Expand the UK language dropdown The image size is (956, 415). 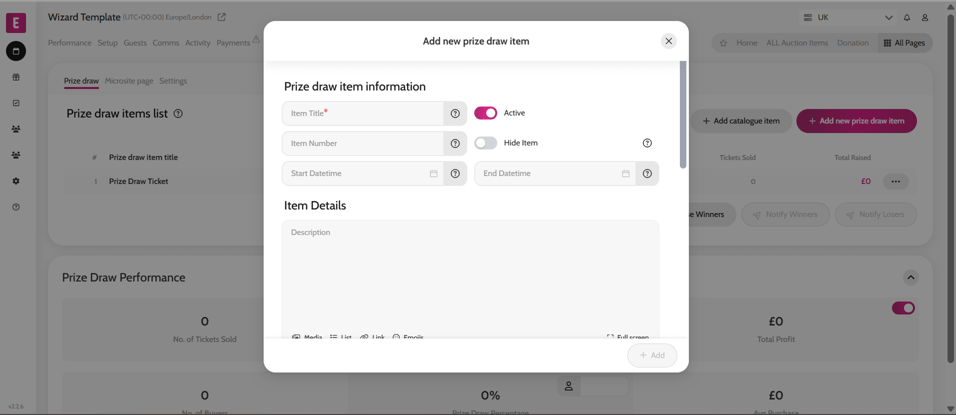tap(888, 18)
